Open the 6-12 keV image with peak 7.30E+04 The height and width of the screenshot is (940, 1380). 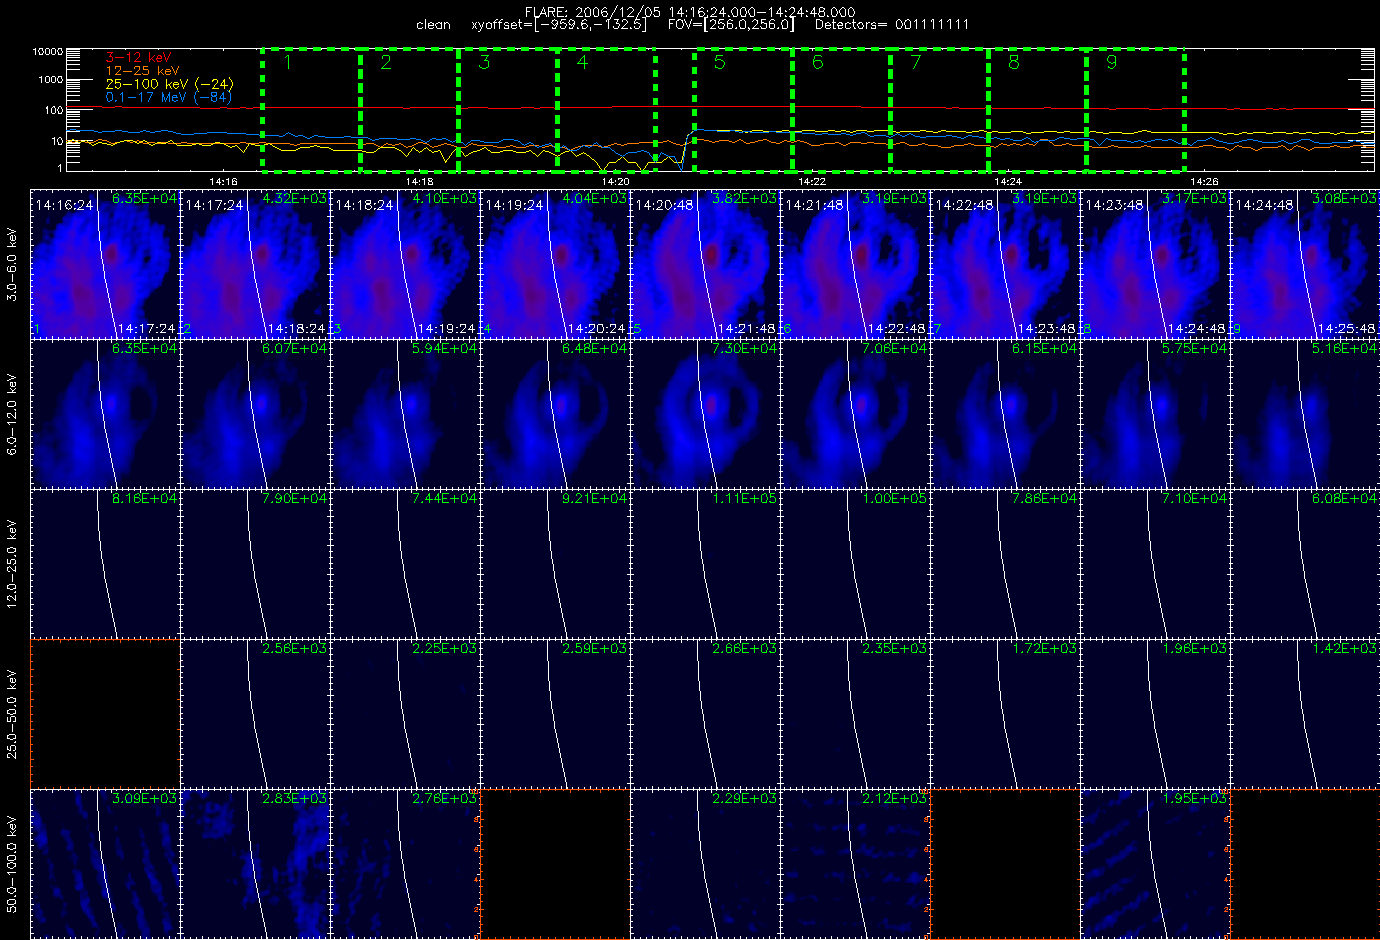[x=705, y=414]
